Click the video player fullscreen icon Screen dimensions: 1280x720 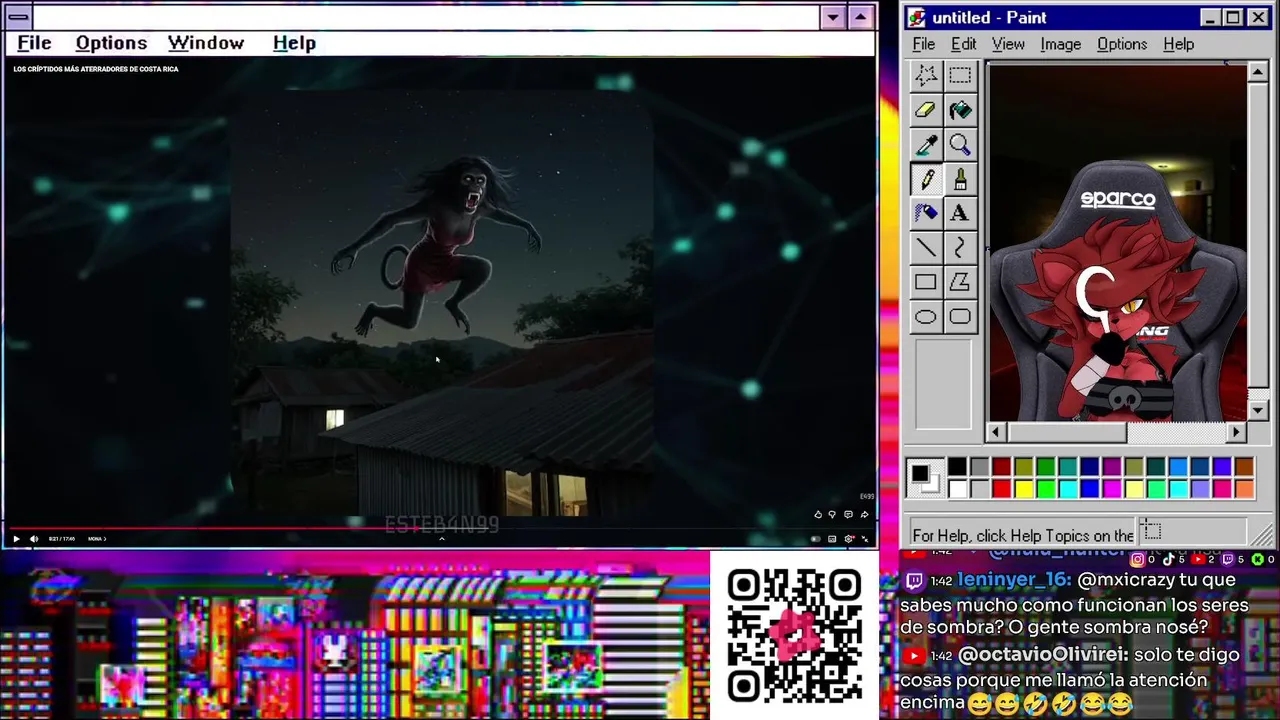(865, 539)
